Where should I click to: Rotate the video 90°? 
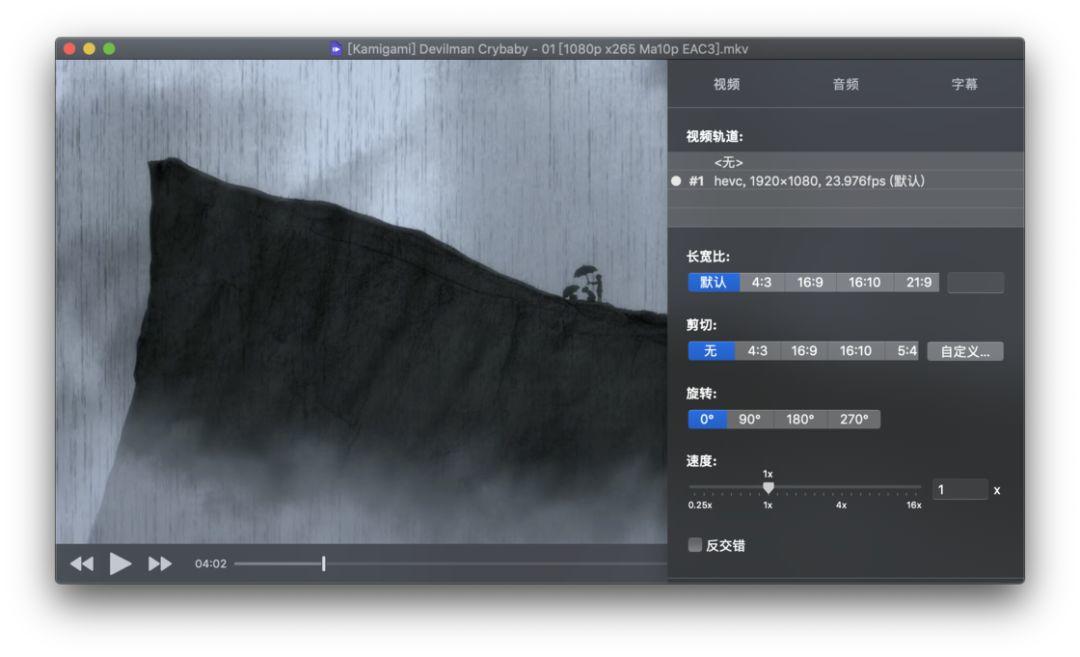coord(749,419)
